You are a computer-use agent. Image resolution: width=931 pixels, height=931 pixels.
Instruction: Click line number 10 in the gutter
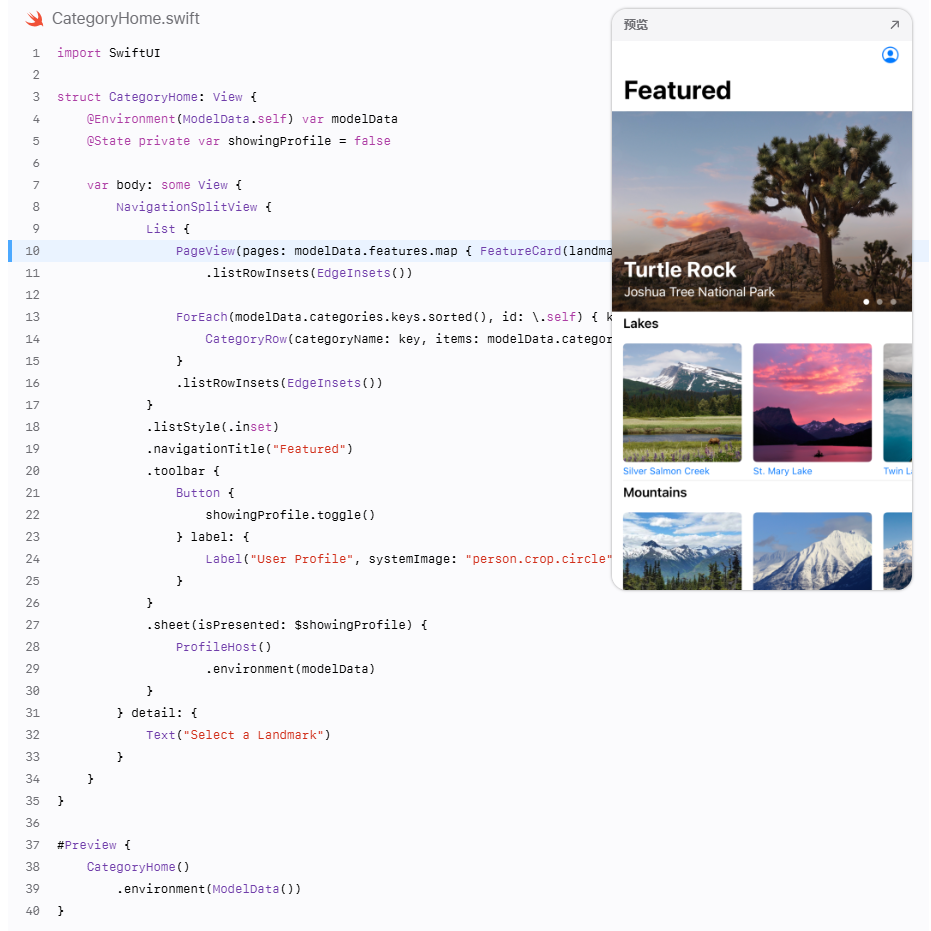tap(32, 251)
